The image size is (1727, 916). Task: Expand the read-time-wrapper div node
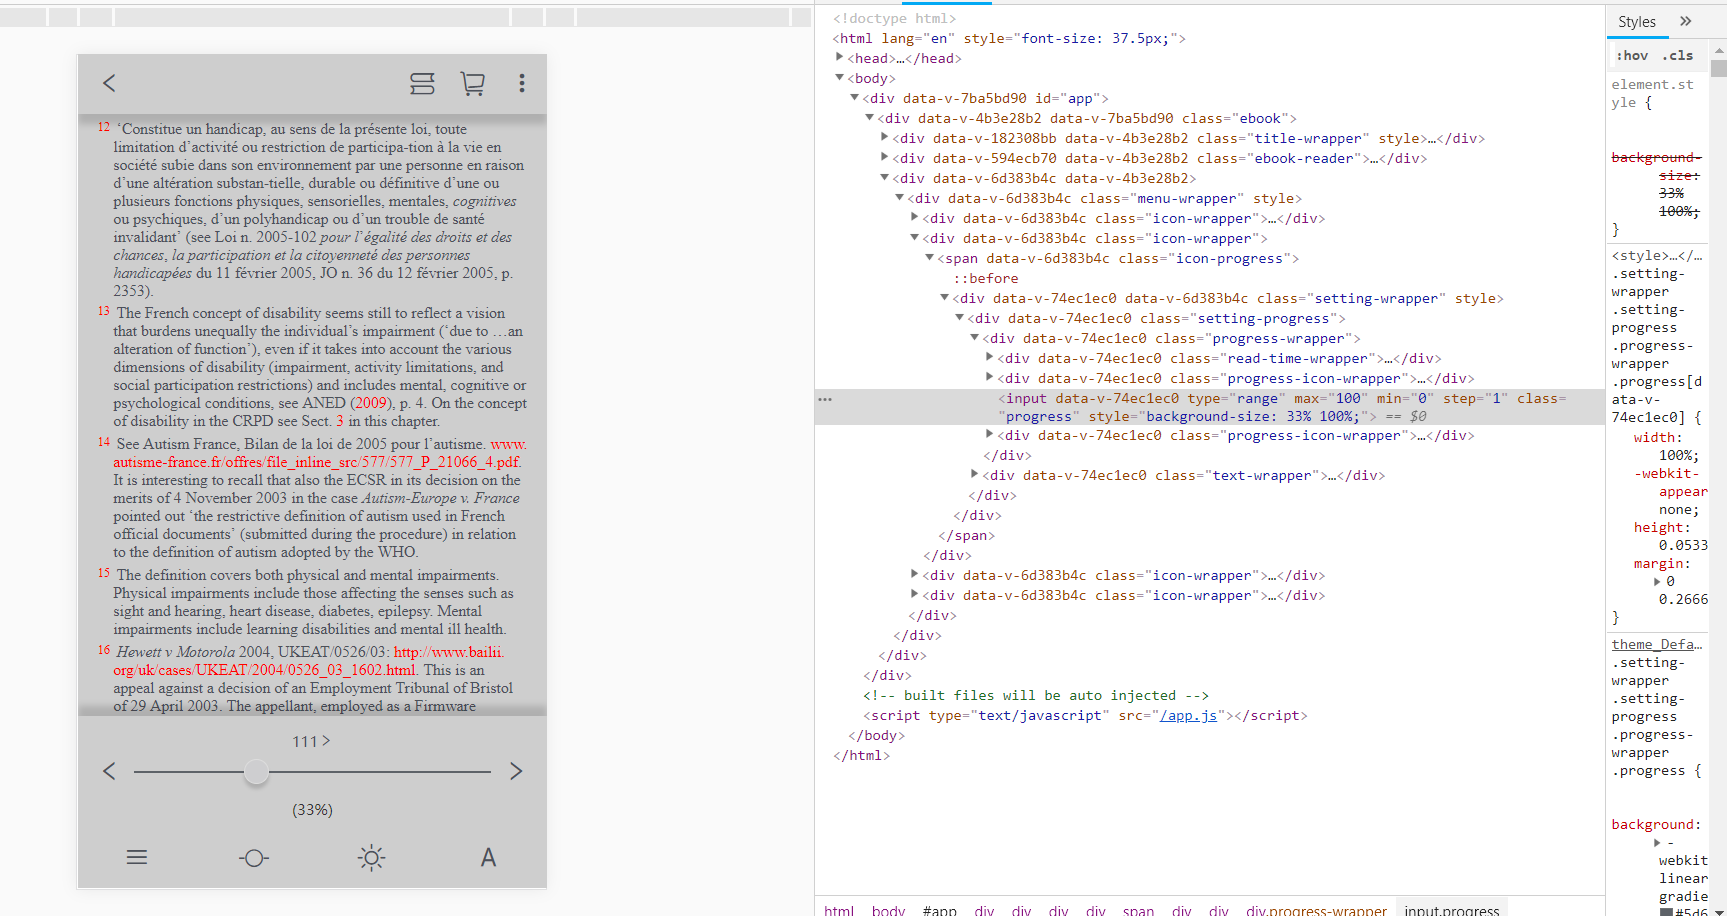pyautogui.click(x=990, y=358)
